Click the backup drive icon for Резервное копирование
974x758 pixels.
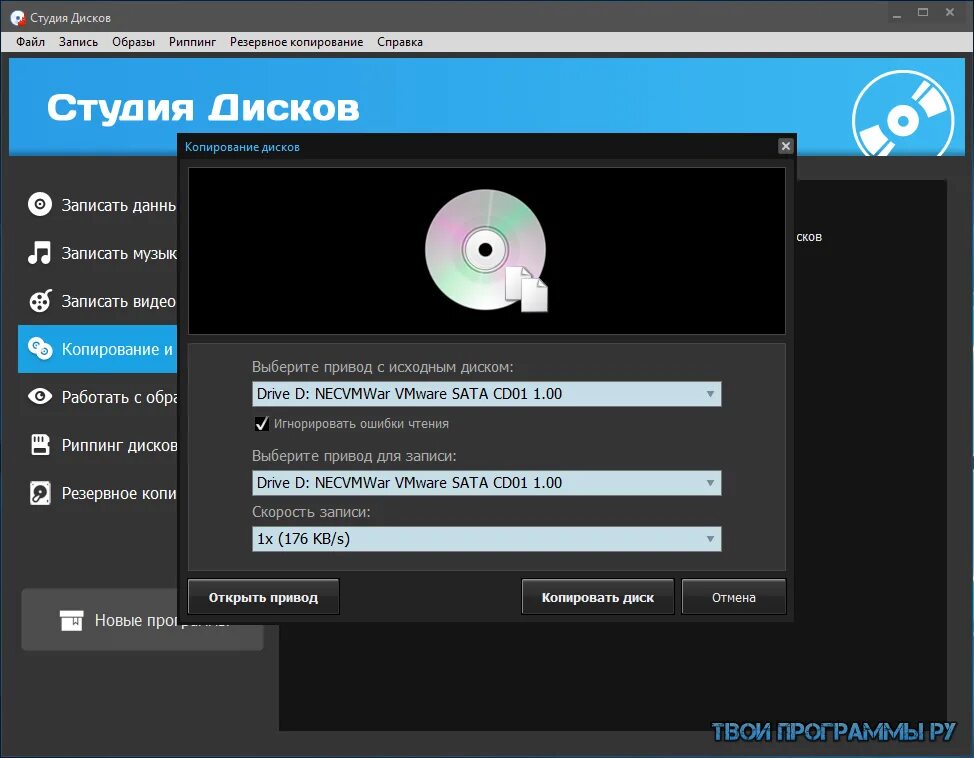[40, 493]
